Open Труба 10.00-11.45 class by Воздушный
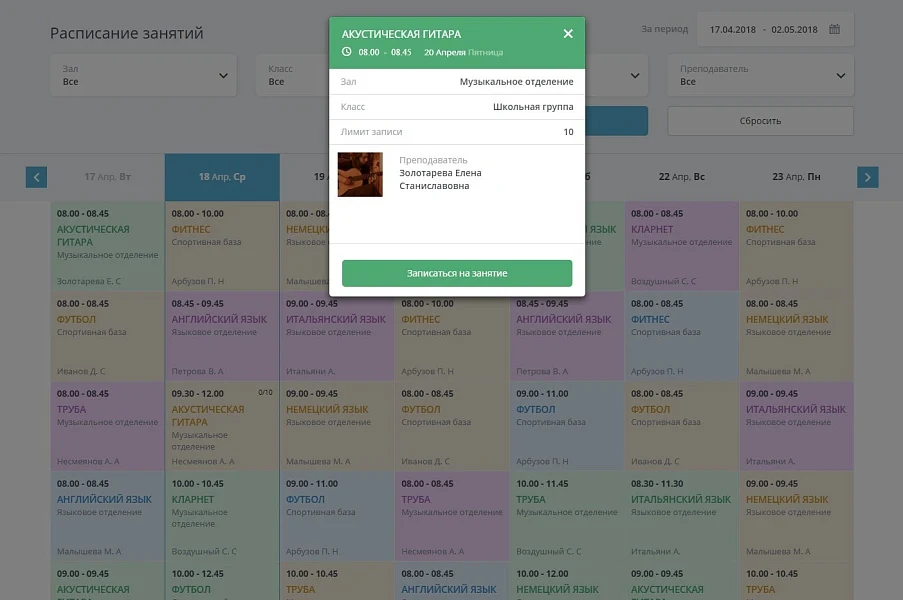This screenshot has height=600, width=903. tap(567, 517)
